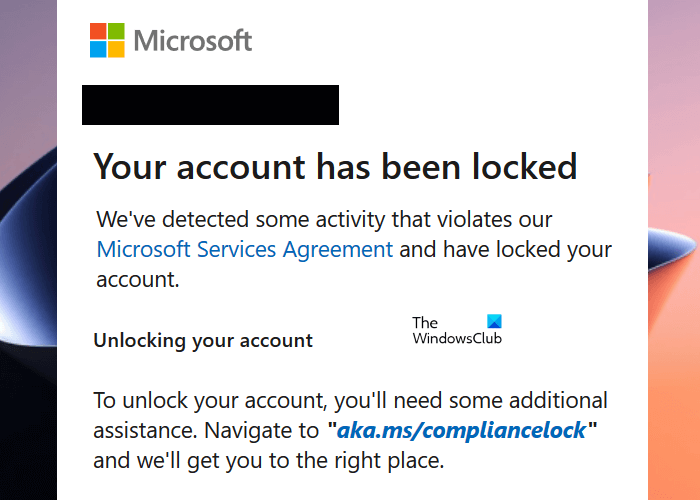Click the Microsoft four-square logo
This screenshot has height=500, width=700.
107,41
